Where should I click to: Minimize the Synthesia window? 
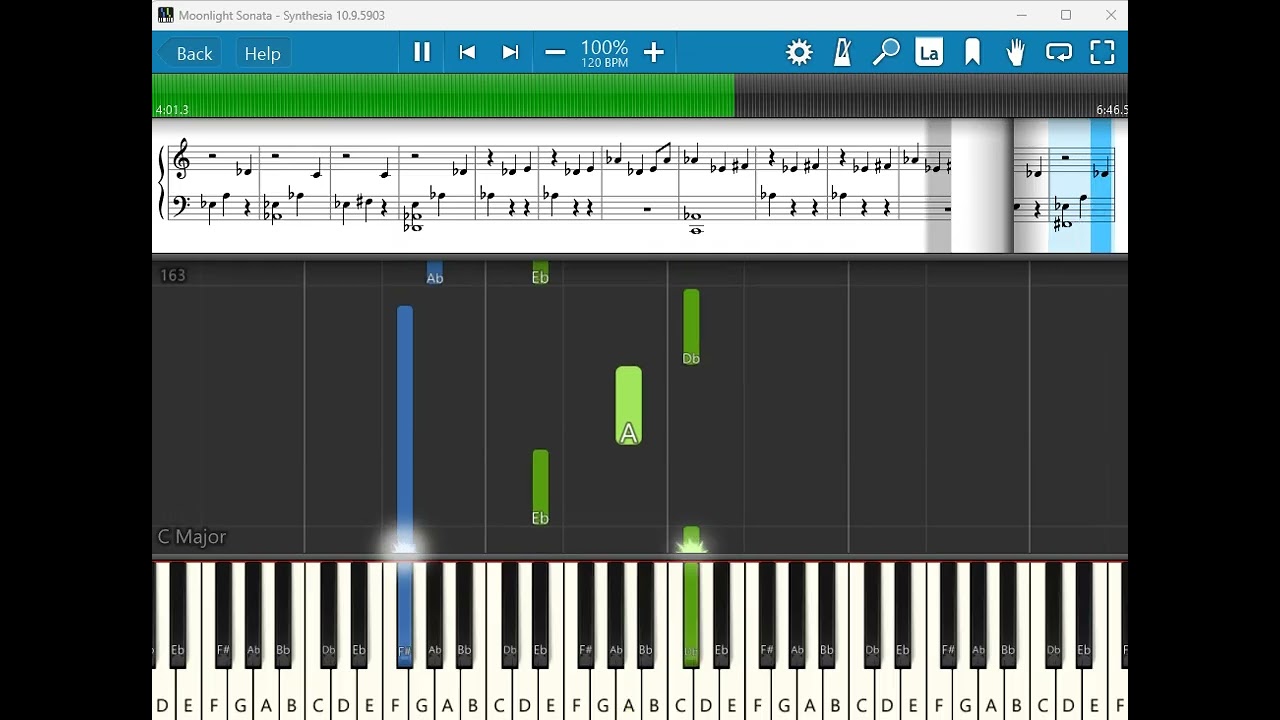tap(1021, 15)
